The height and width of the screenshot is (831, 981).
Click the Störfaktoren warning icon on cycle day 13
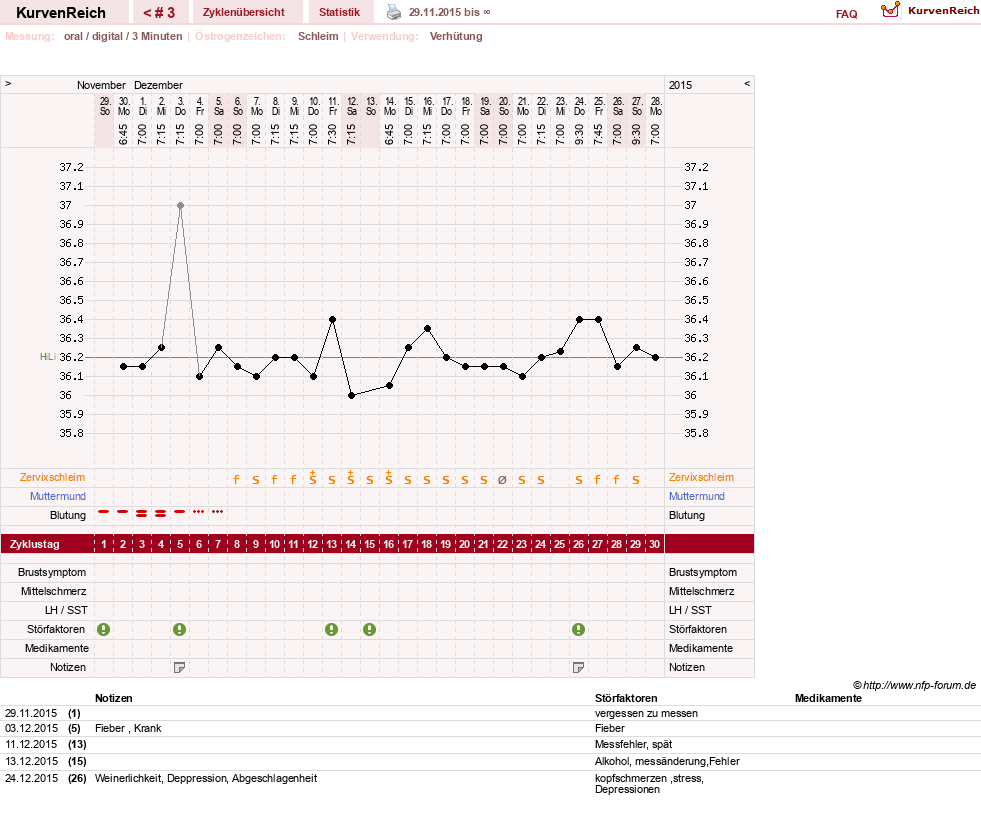pos(332,630)
